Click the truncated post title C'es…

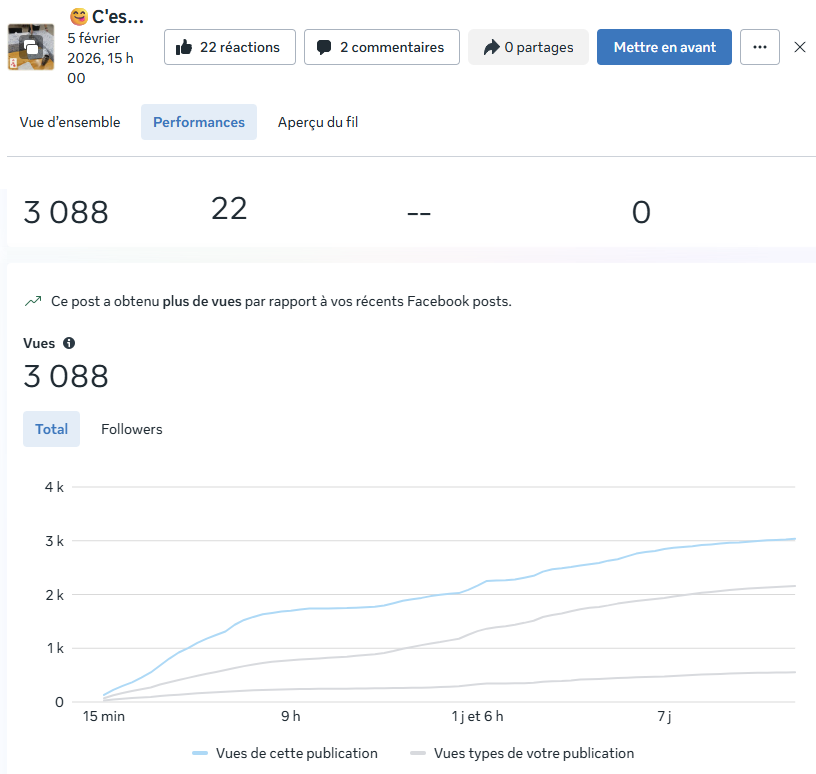(118, 17)
